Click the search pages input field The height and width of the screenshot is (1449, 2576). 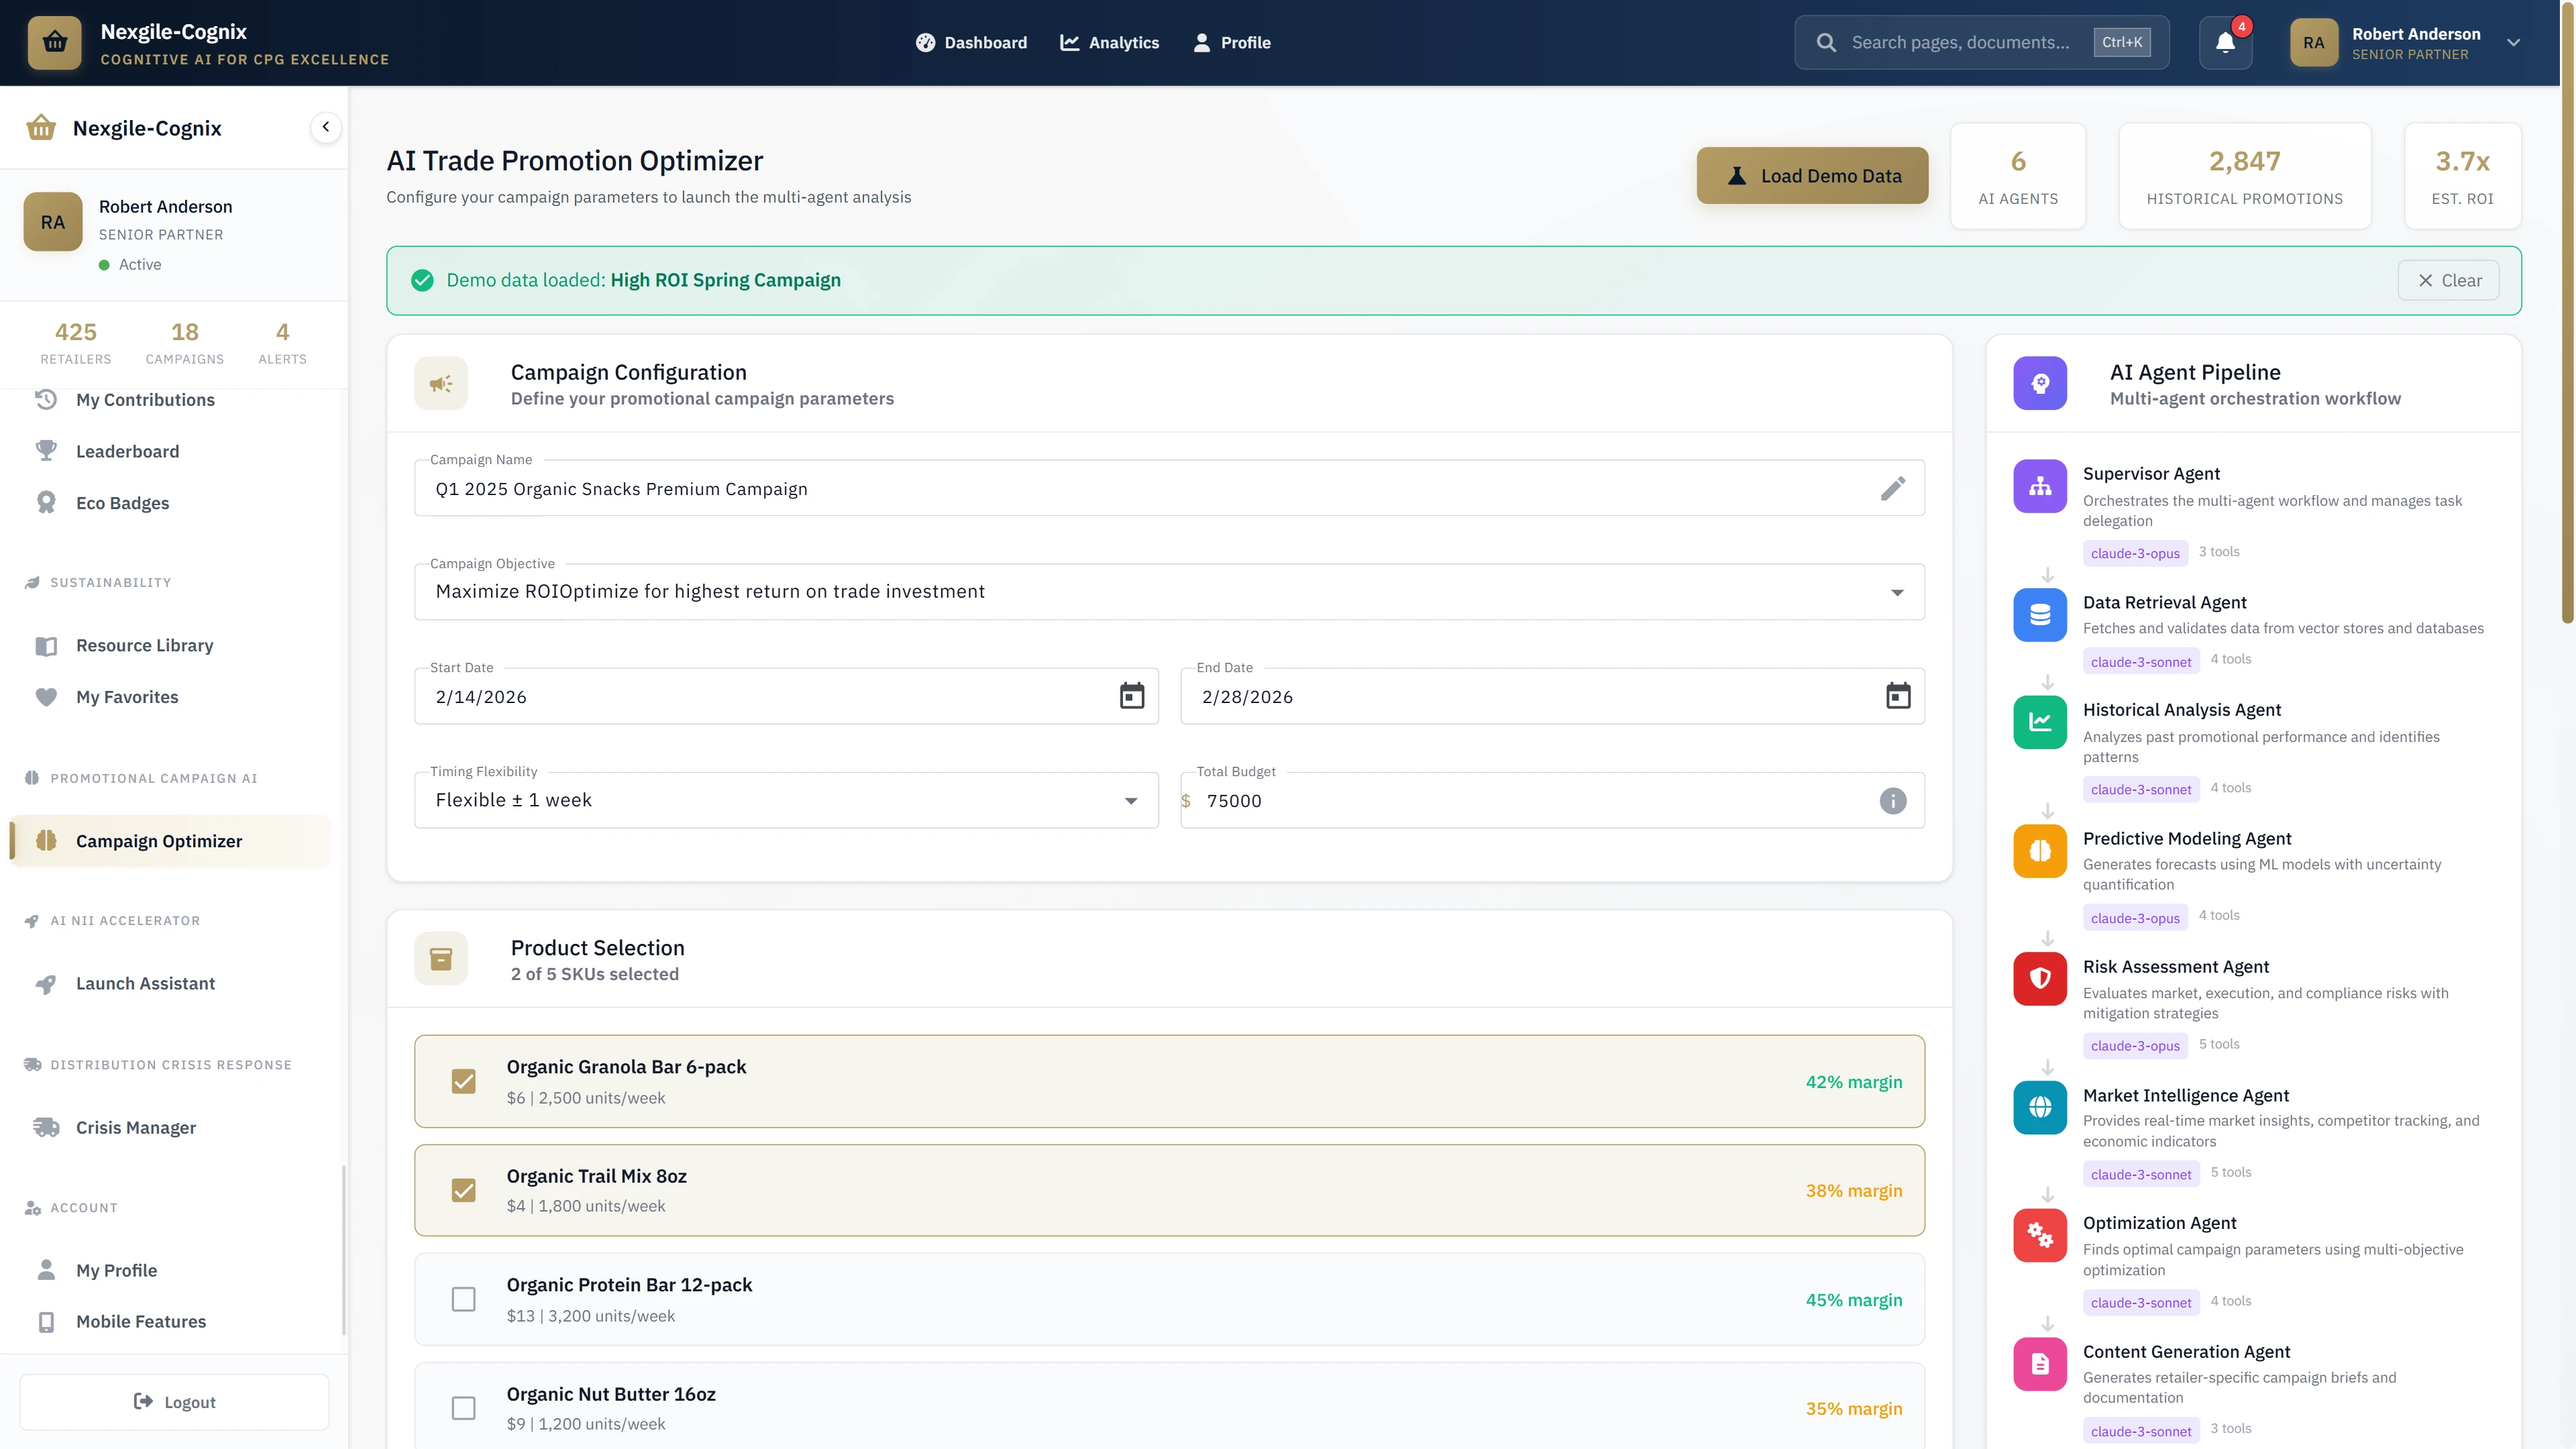(1980, 42)
